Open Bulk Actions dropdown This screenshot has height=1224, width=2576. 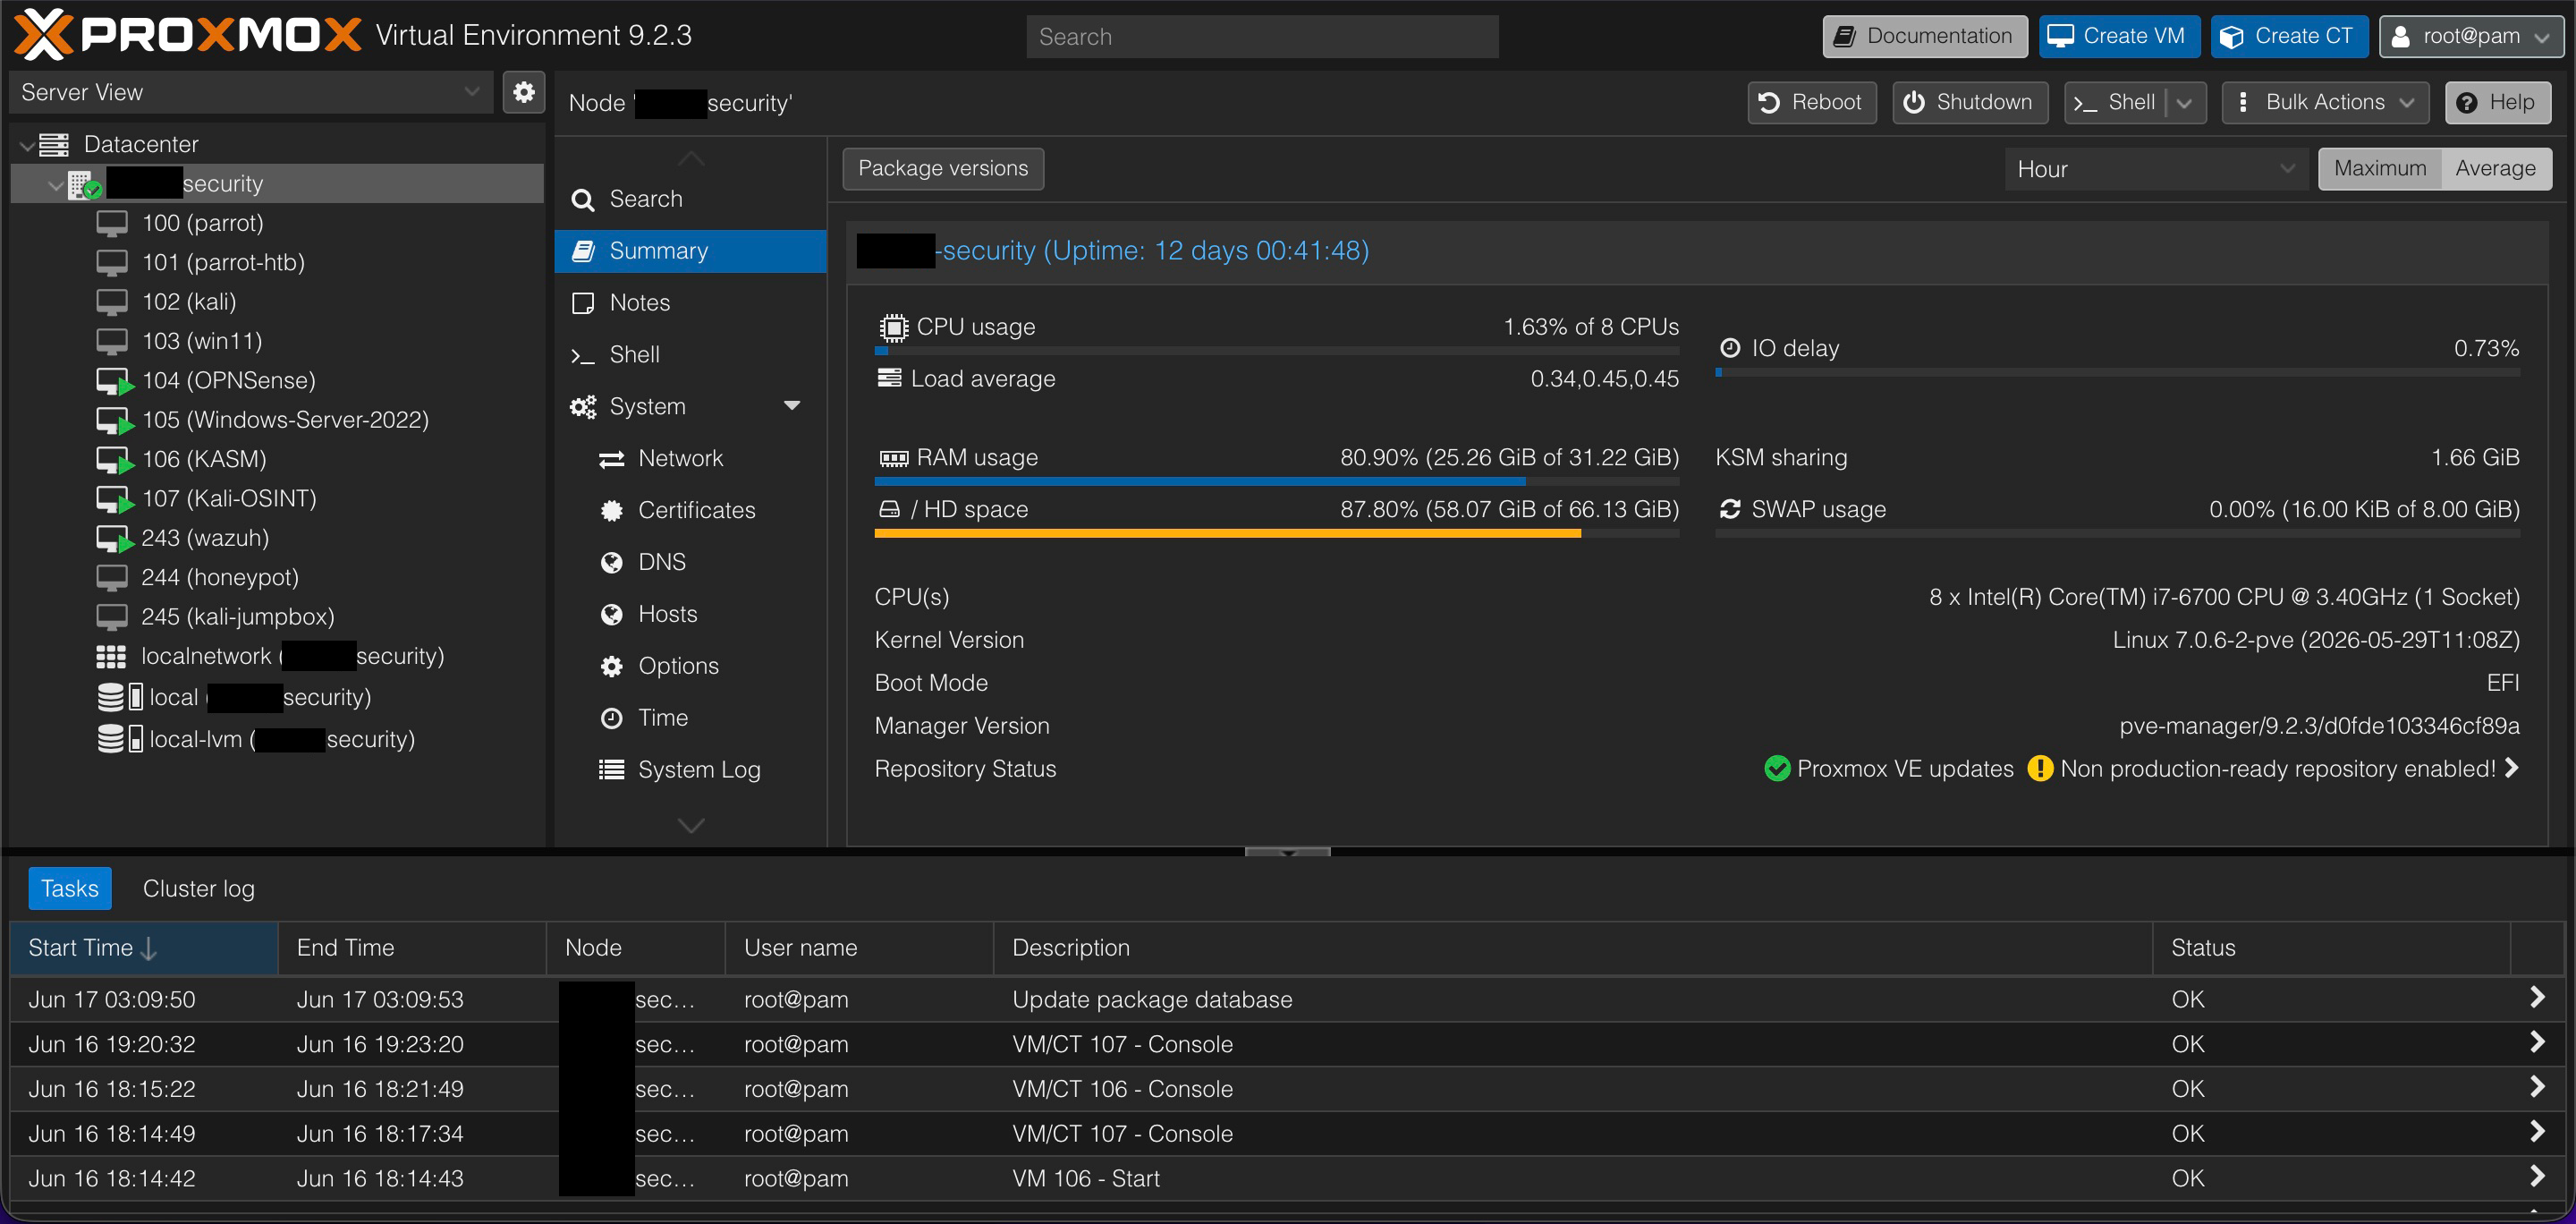[x=2326, y=102]
